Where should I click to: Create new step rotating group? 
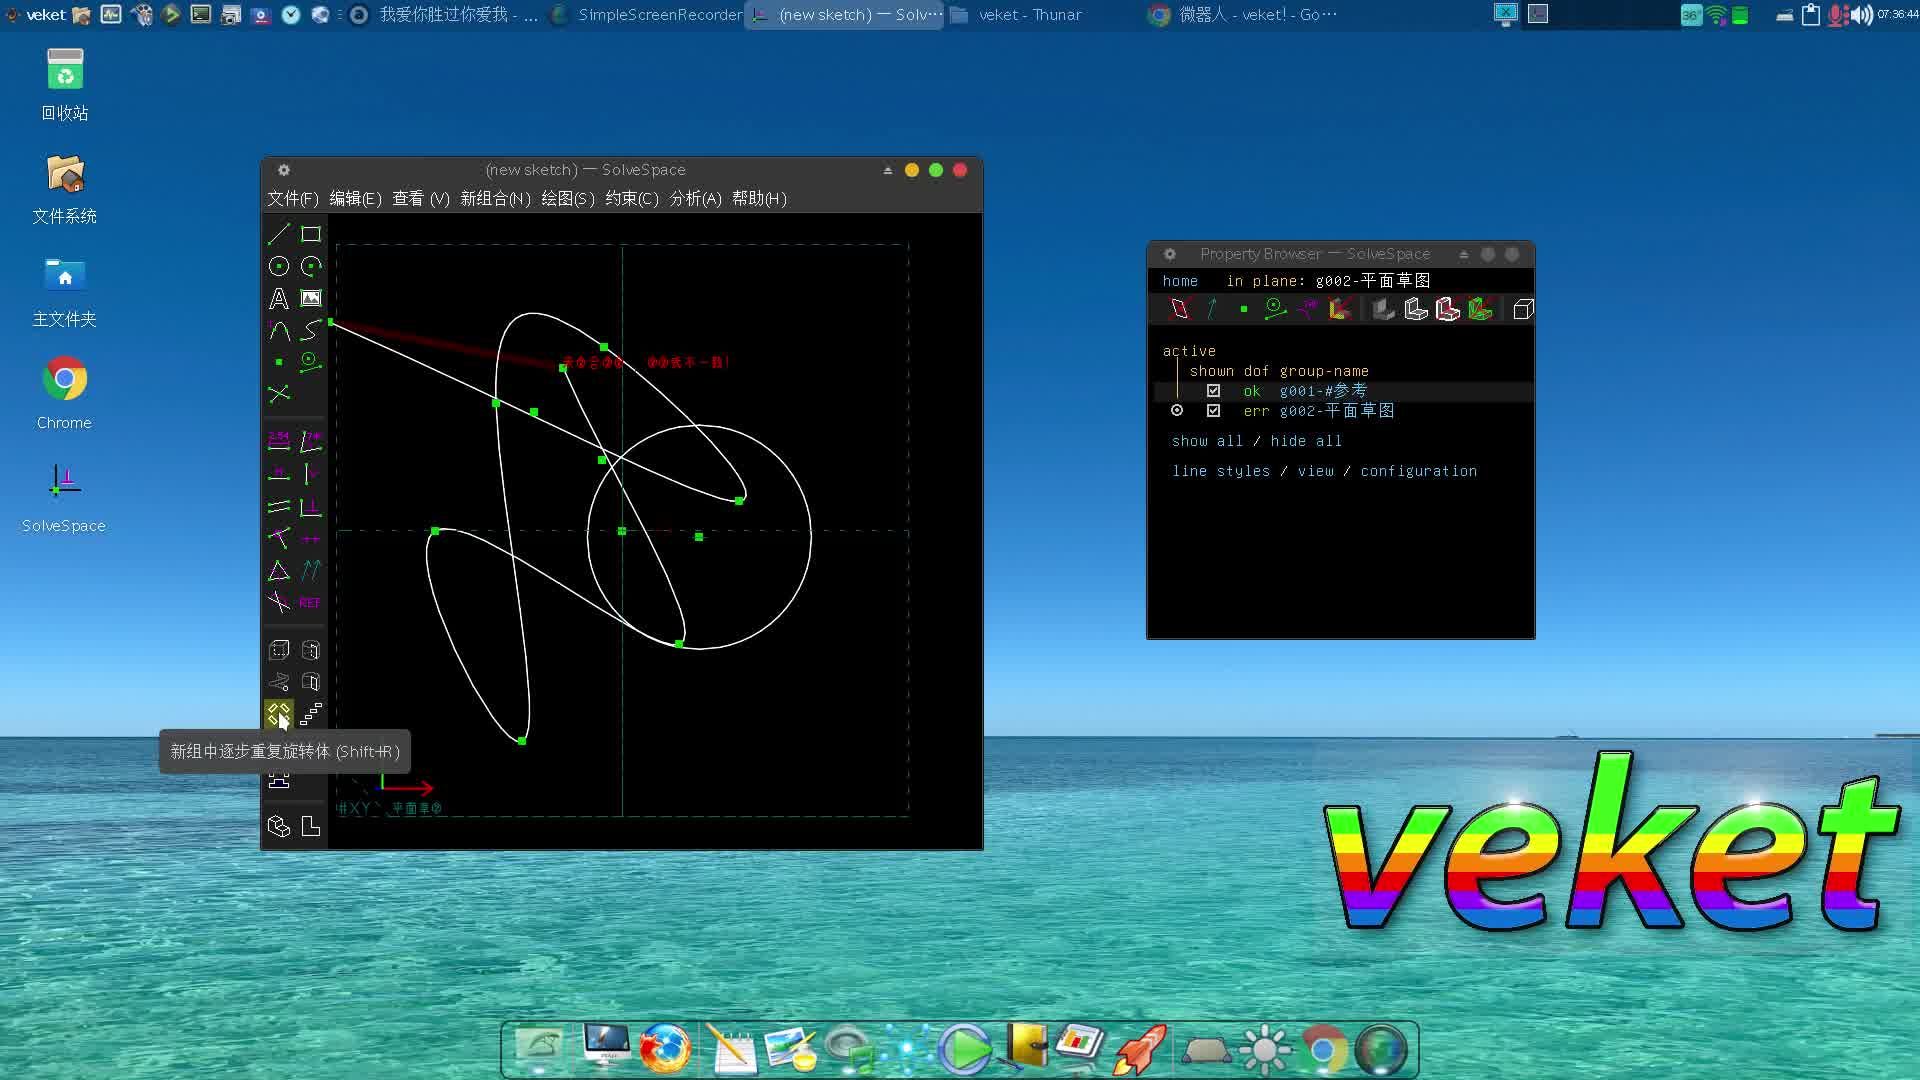point(279,714)
